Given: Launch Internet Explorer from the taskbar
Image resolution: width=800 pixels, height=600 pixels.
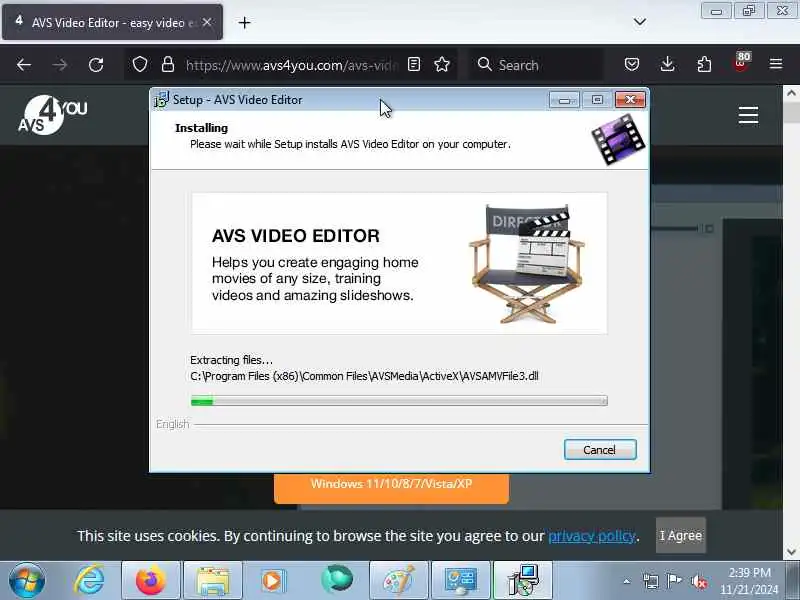Looking at the screenshot, I should tap(89, 581).
